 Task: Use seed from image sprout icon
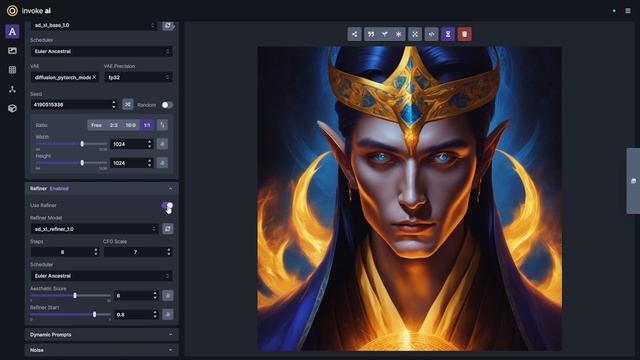click(x=384, y=34)
